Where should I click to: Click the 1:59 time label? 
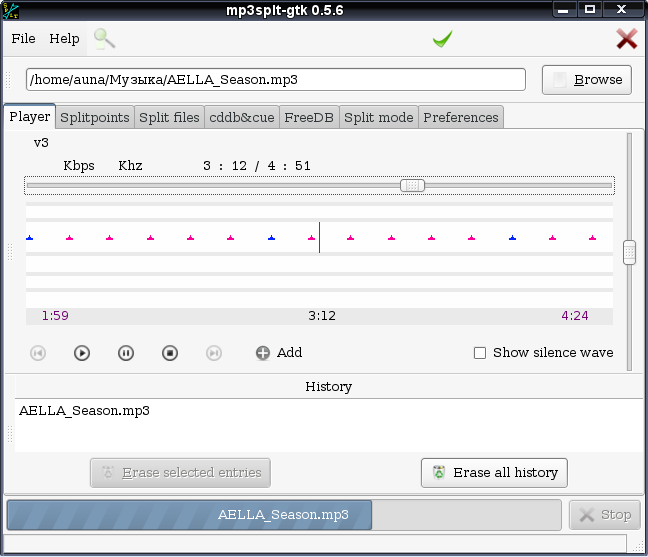click(x=55, y=316)
